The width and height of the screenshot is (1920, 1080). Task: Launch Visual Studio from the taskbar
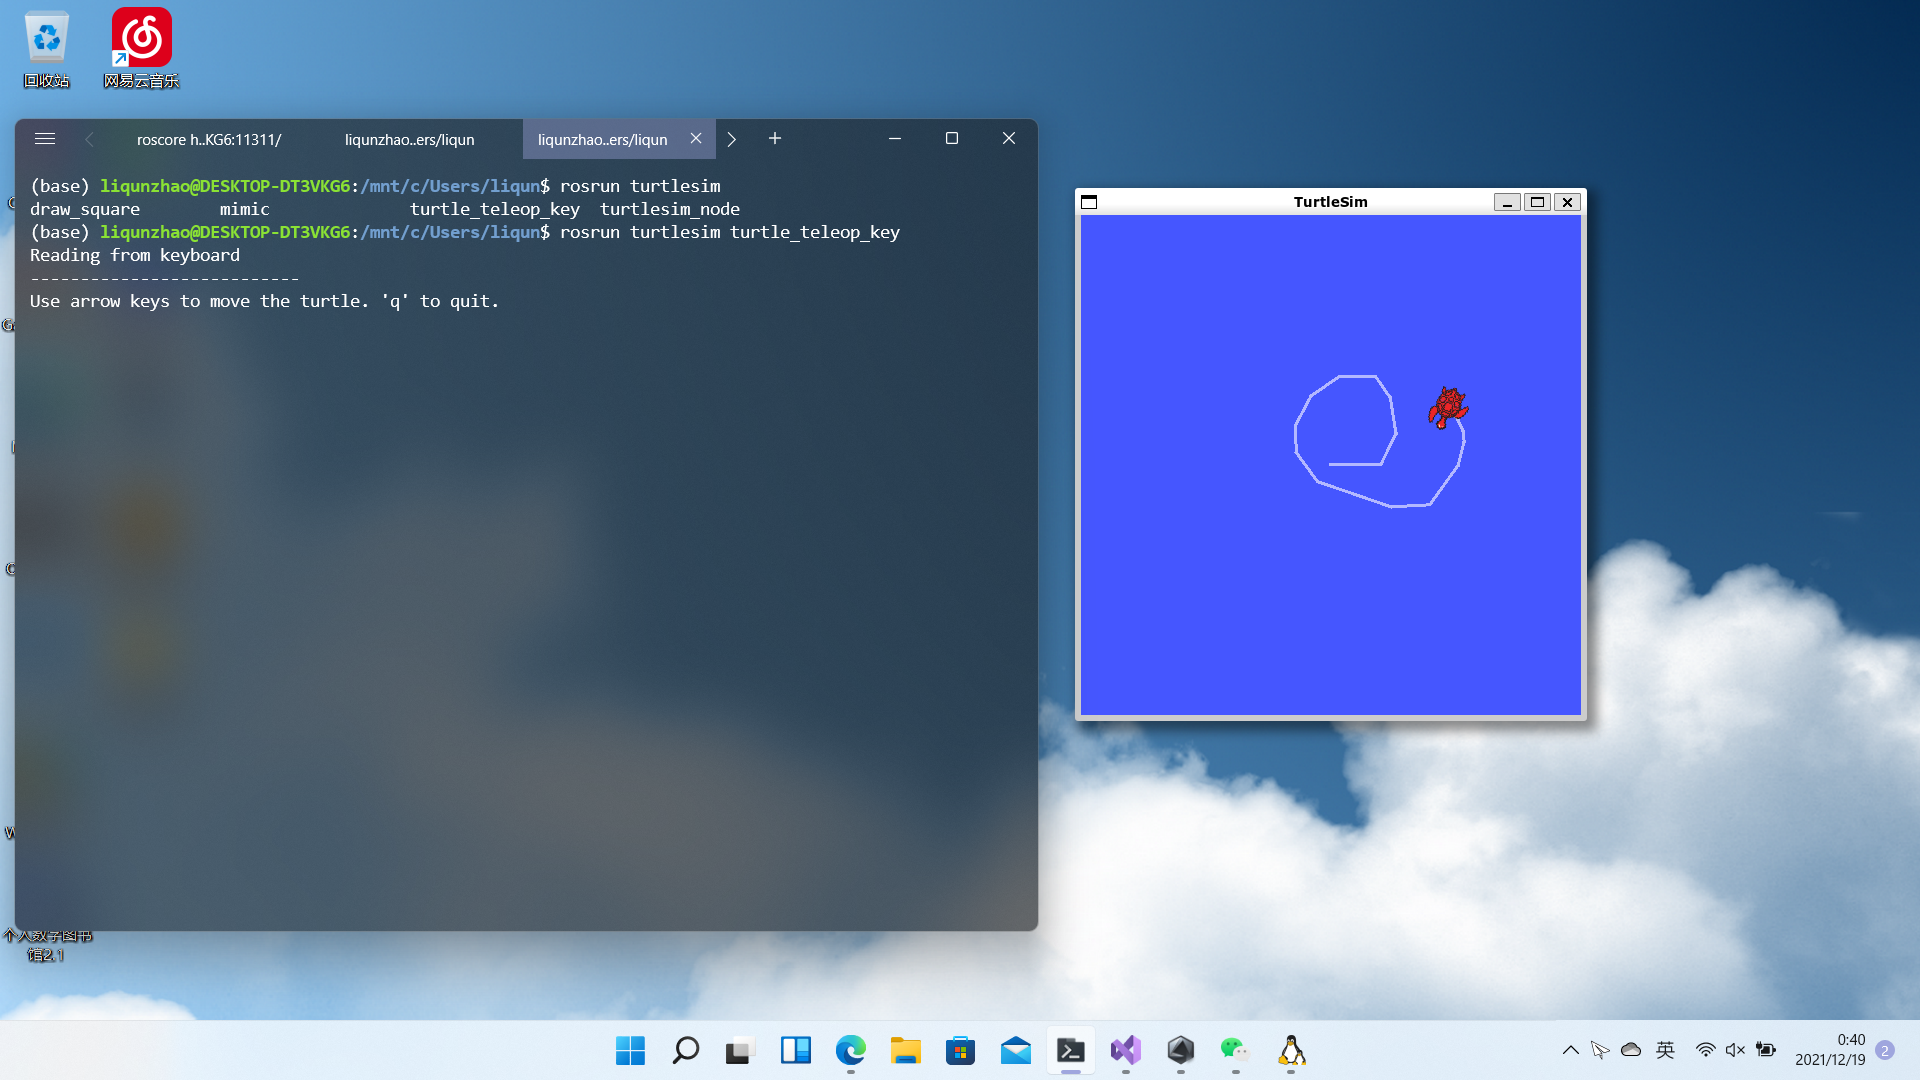1125,1051
